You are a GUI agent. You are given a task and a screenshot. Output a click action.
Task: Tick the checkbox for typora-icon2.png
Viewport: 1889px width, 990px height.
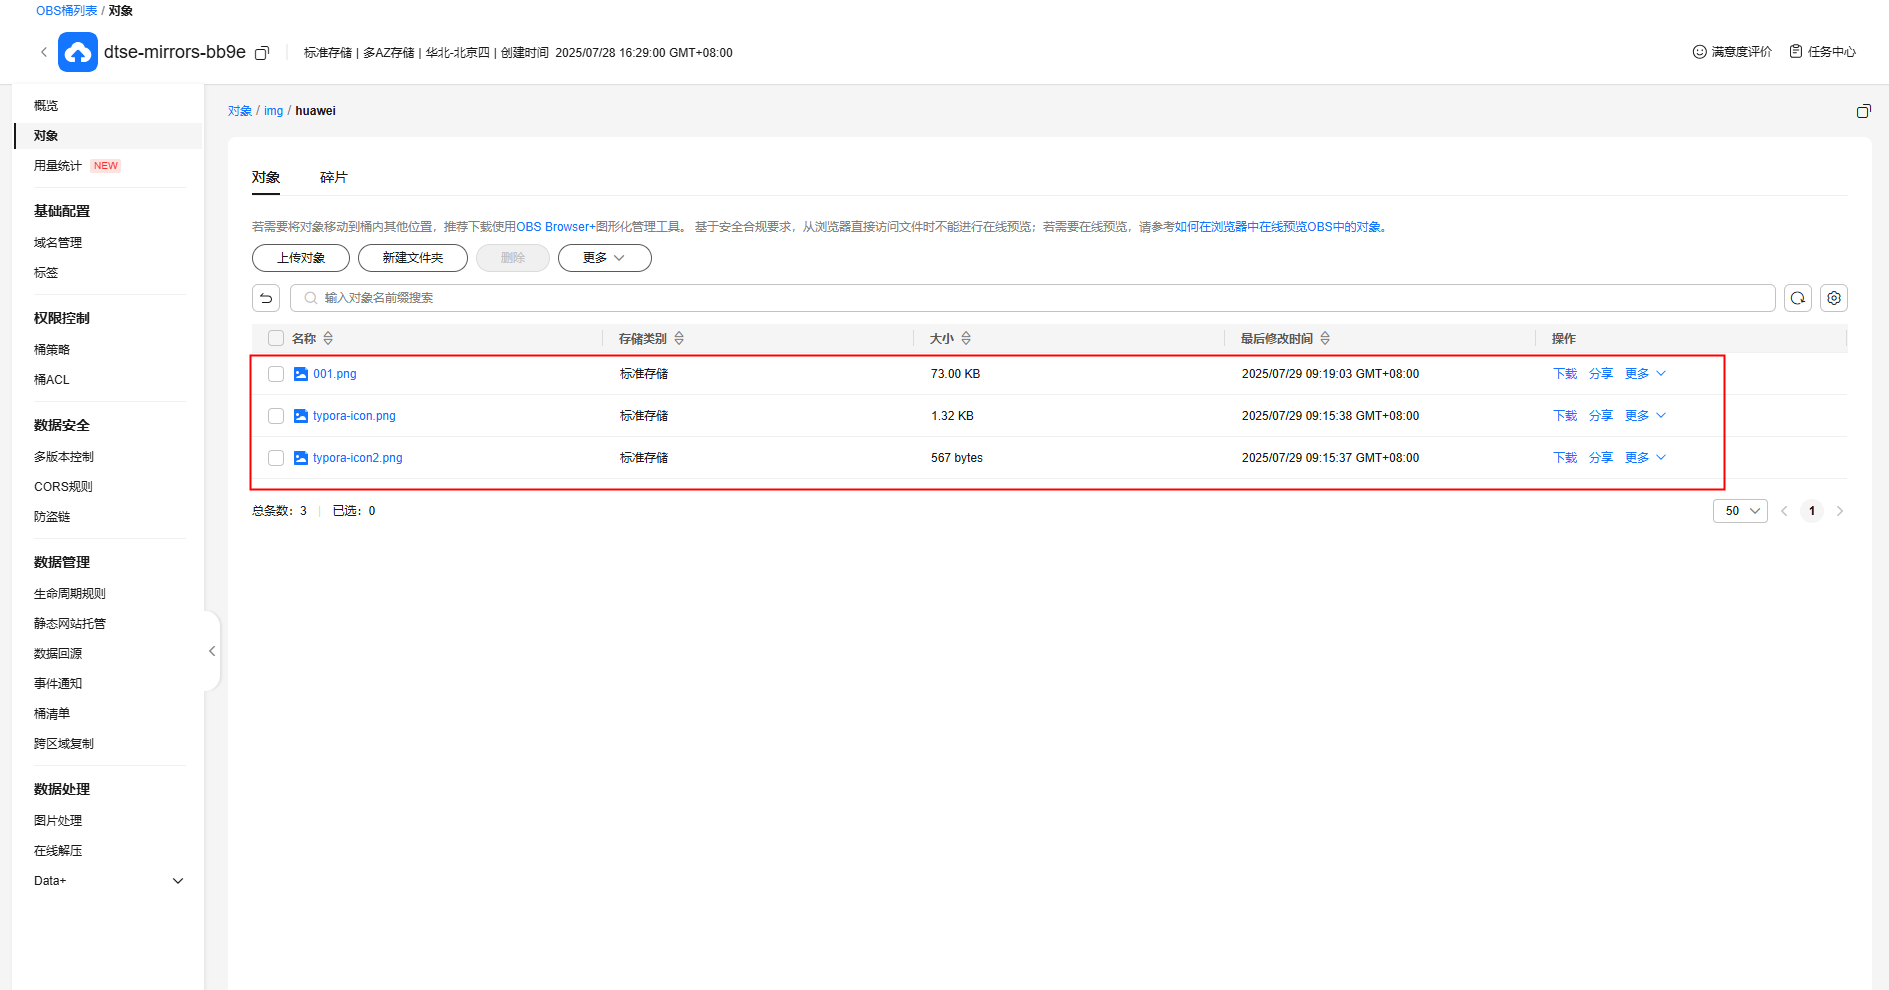pyautogui.click(x=276, y=458)
